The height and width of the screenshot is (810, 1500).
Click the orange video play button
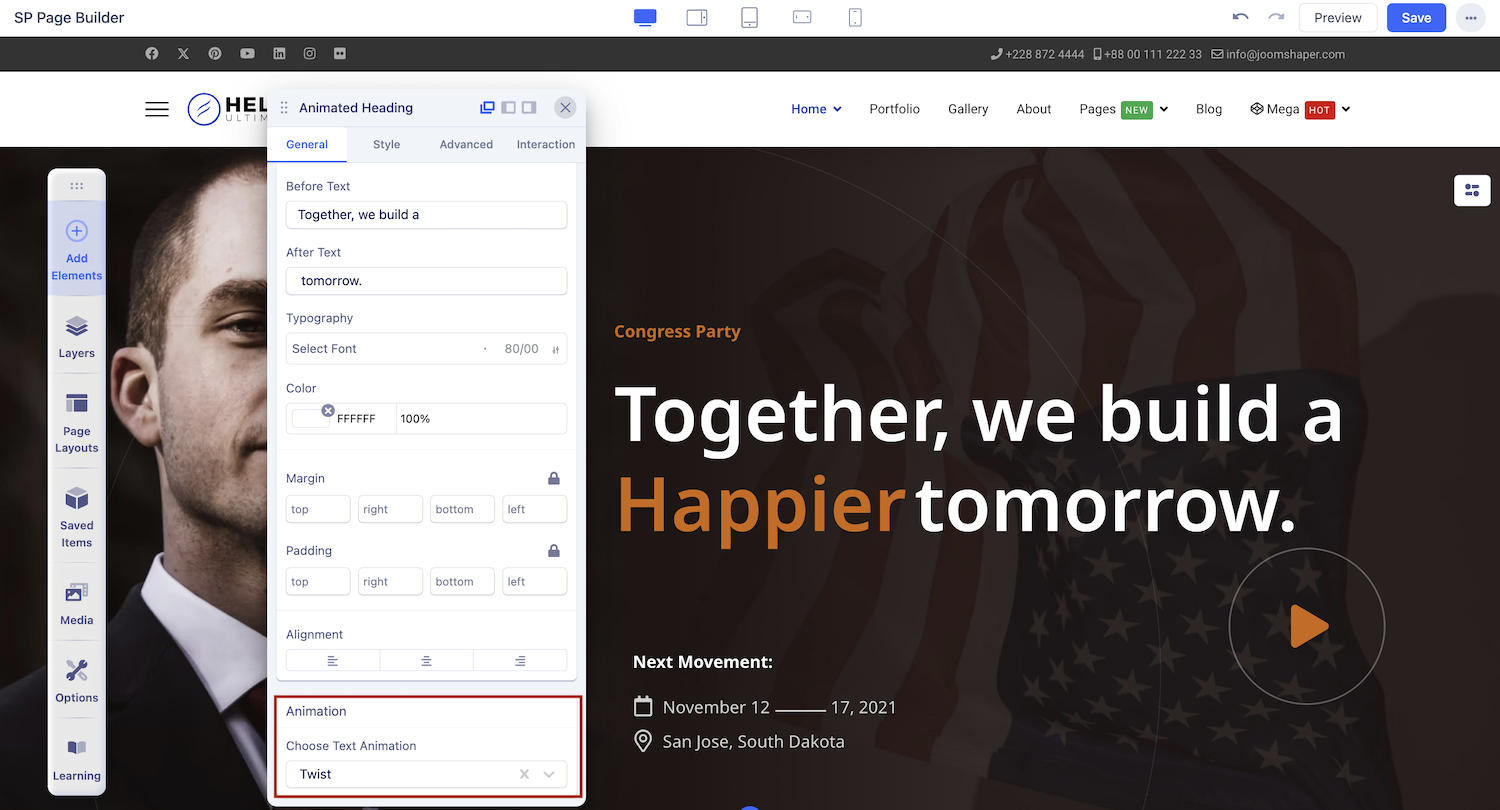pos(1306,626)
